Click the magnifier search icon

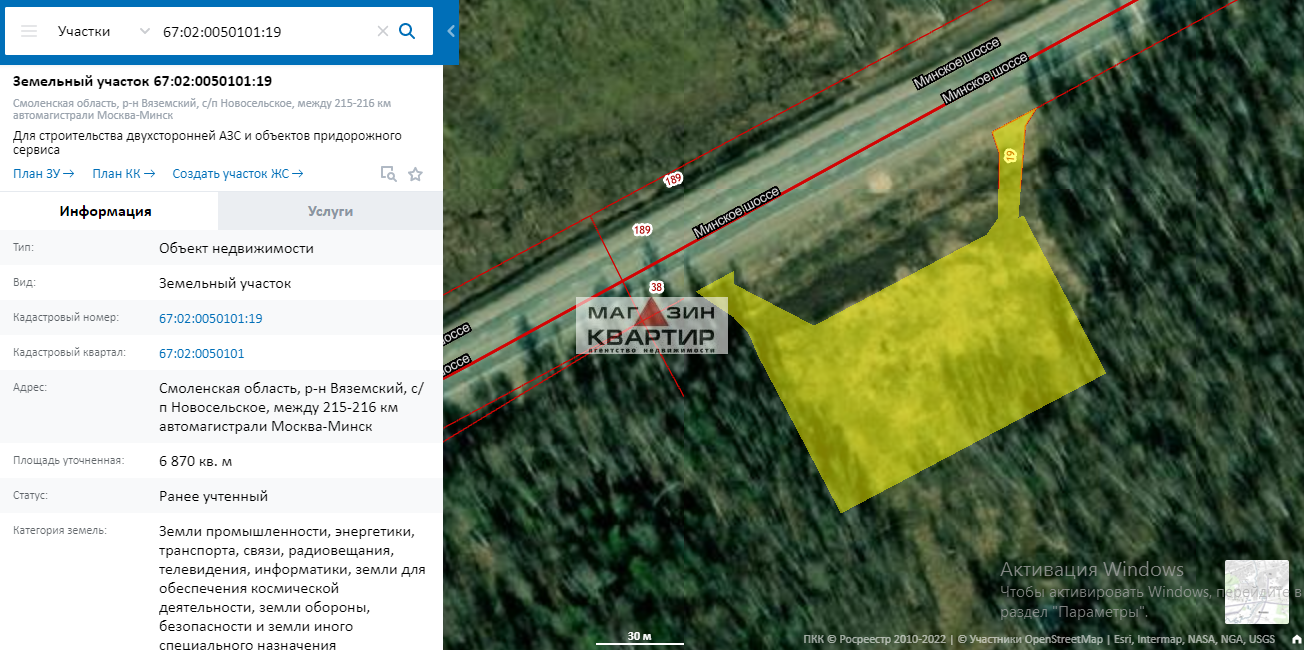click(x=407, y=31)
